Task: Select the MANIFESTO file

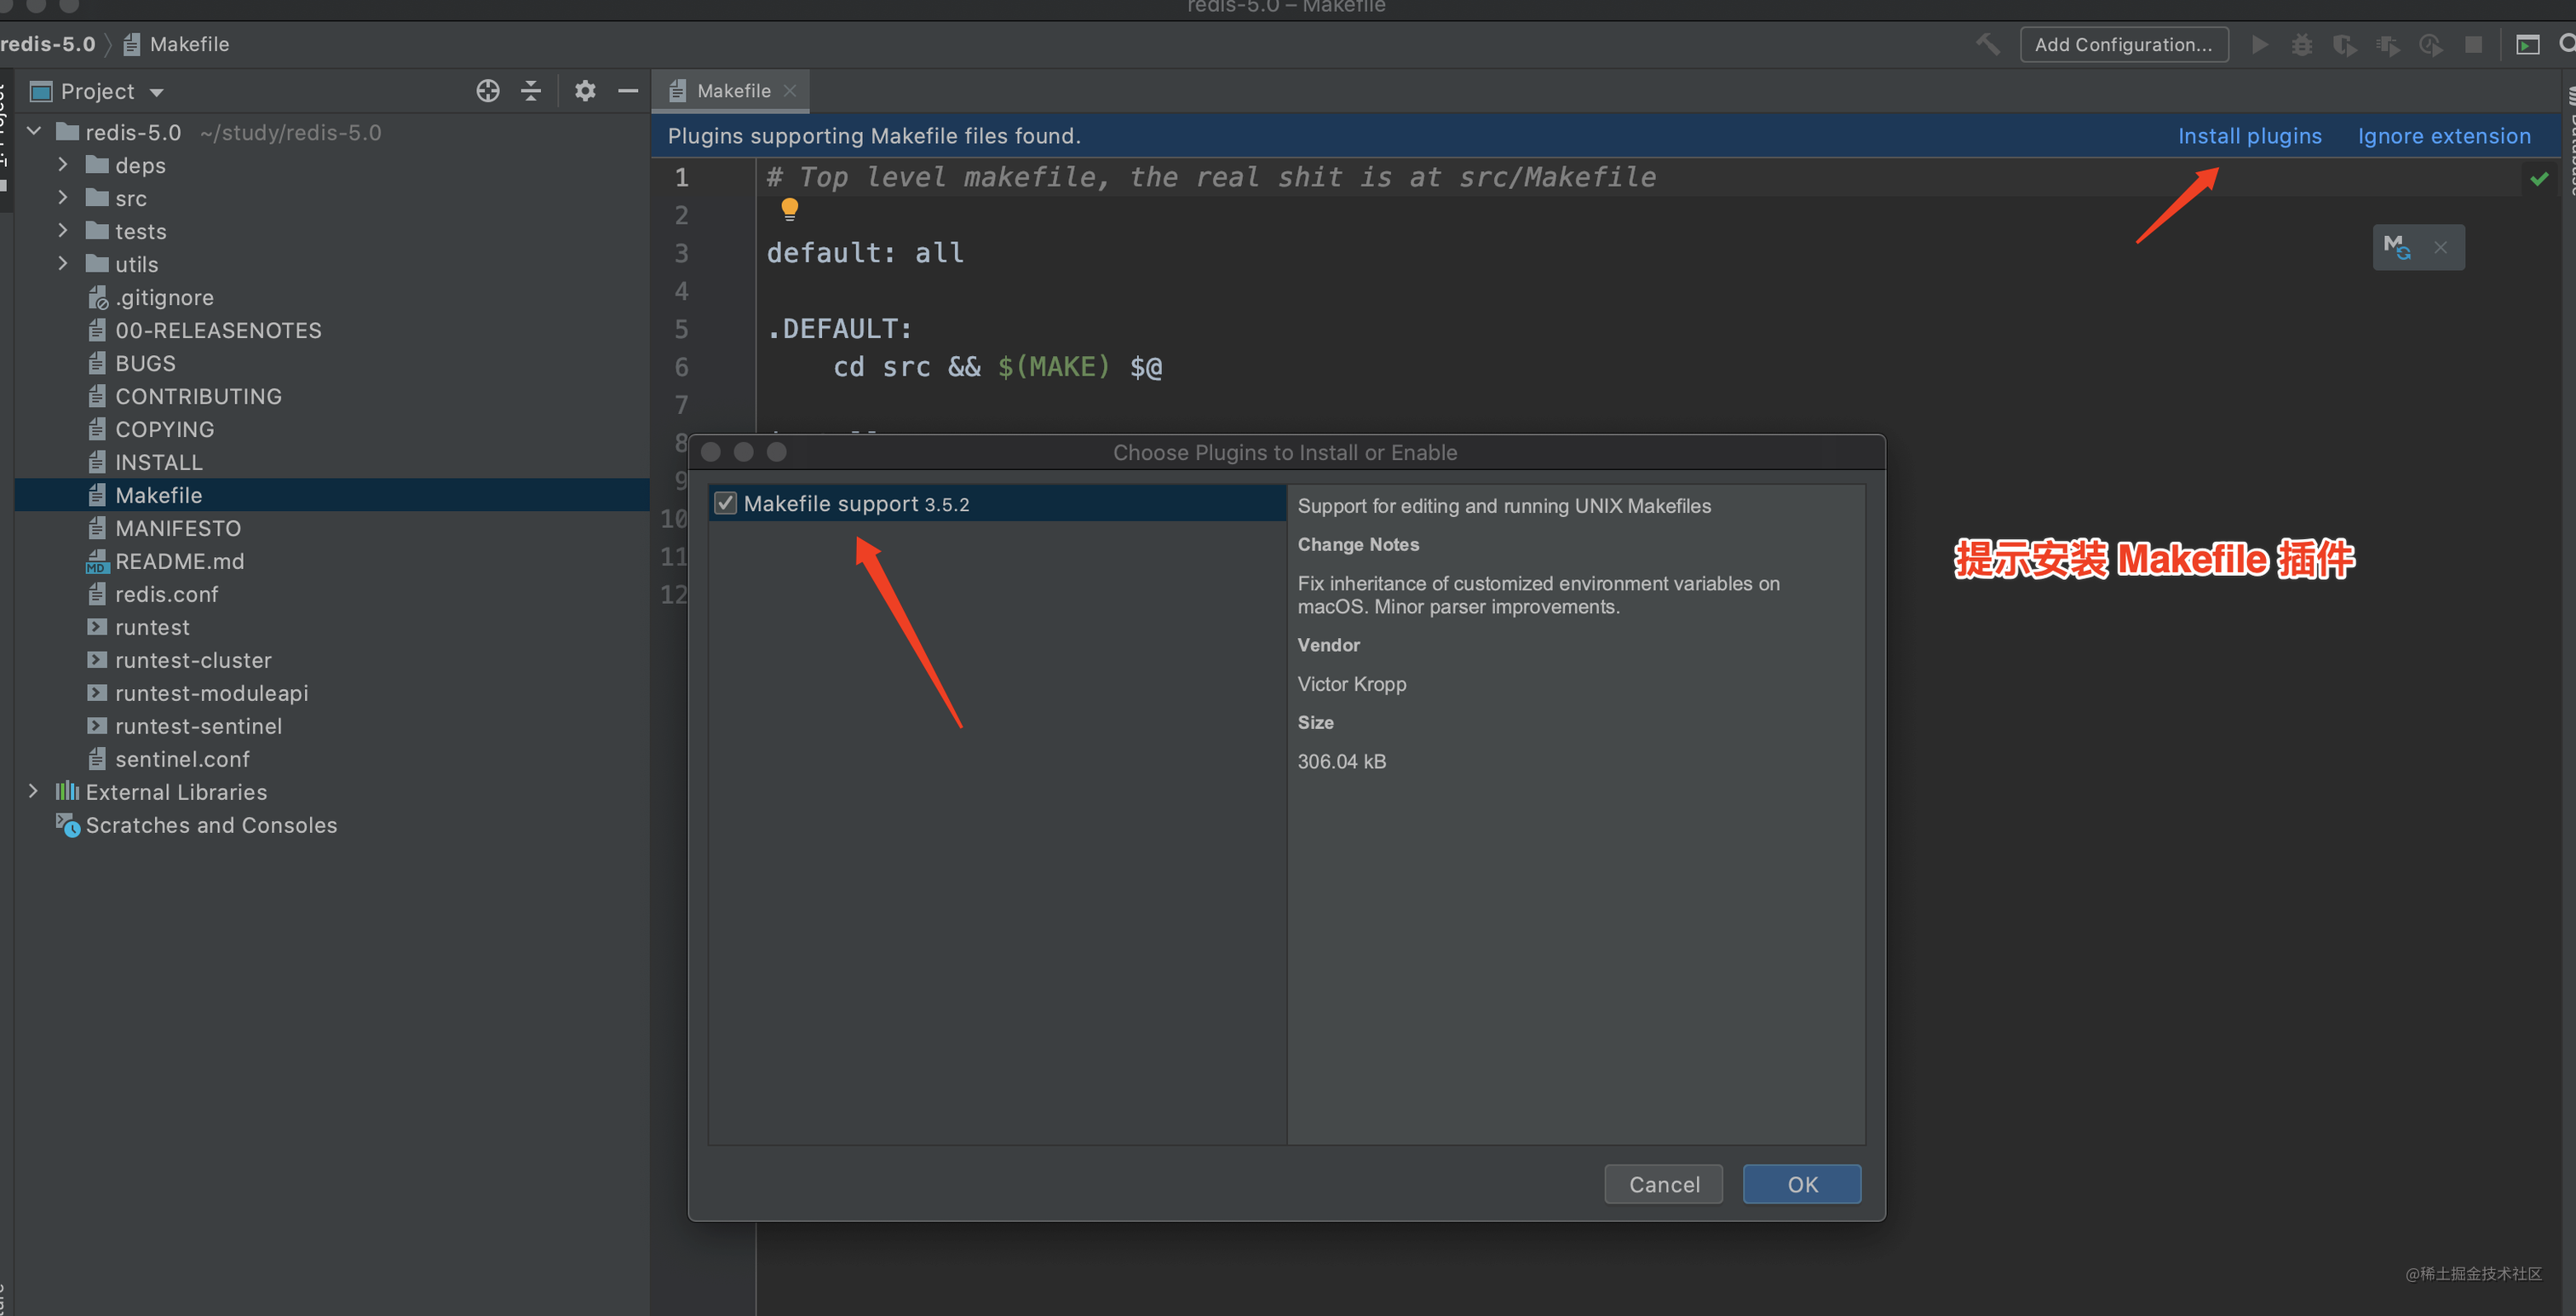Action: (332, 528)
